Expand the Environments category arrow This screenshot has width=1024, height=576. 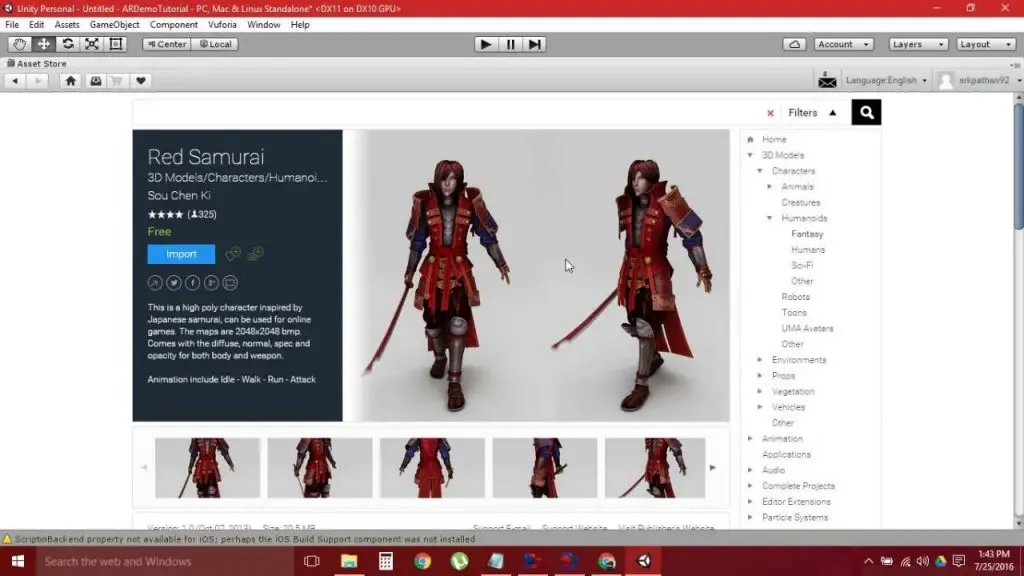tap(760, 360)
